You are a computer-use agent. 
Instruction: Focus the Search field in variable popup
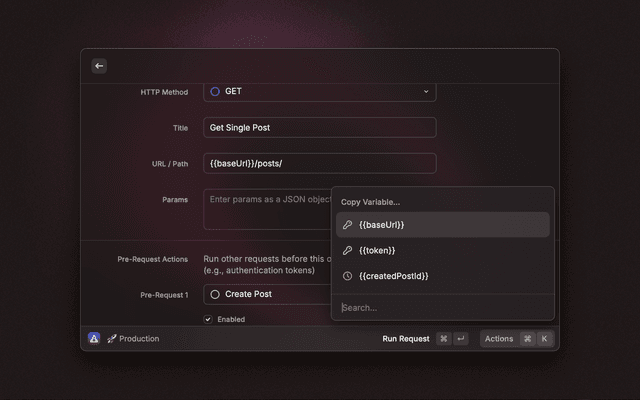point(442,307)
